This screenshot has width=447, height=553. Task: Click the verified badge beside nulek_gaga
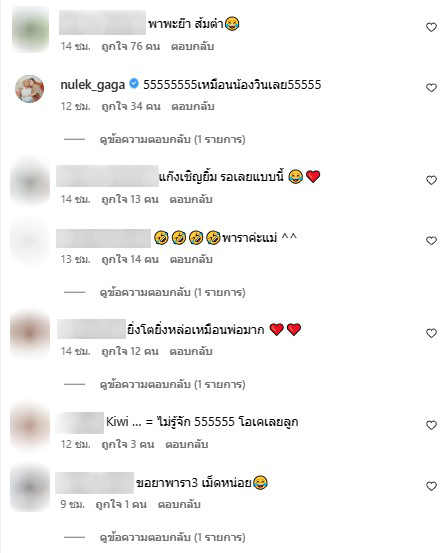134,84
